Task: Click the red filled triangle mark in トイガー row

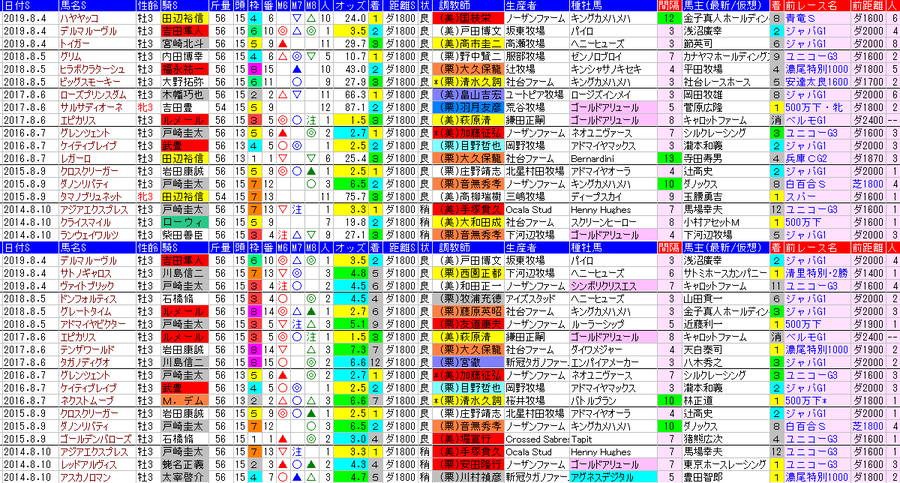Action: [x=282, y=44]
